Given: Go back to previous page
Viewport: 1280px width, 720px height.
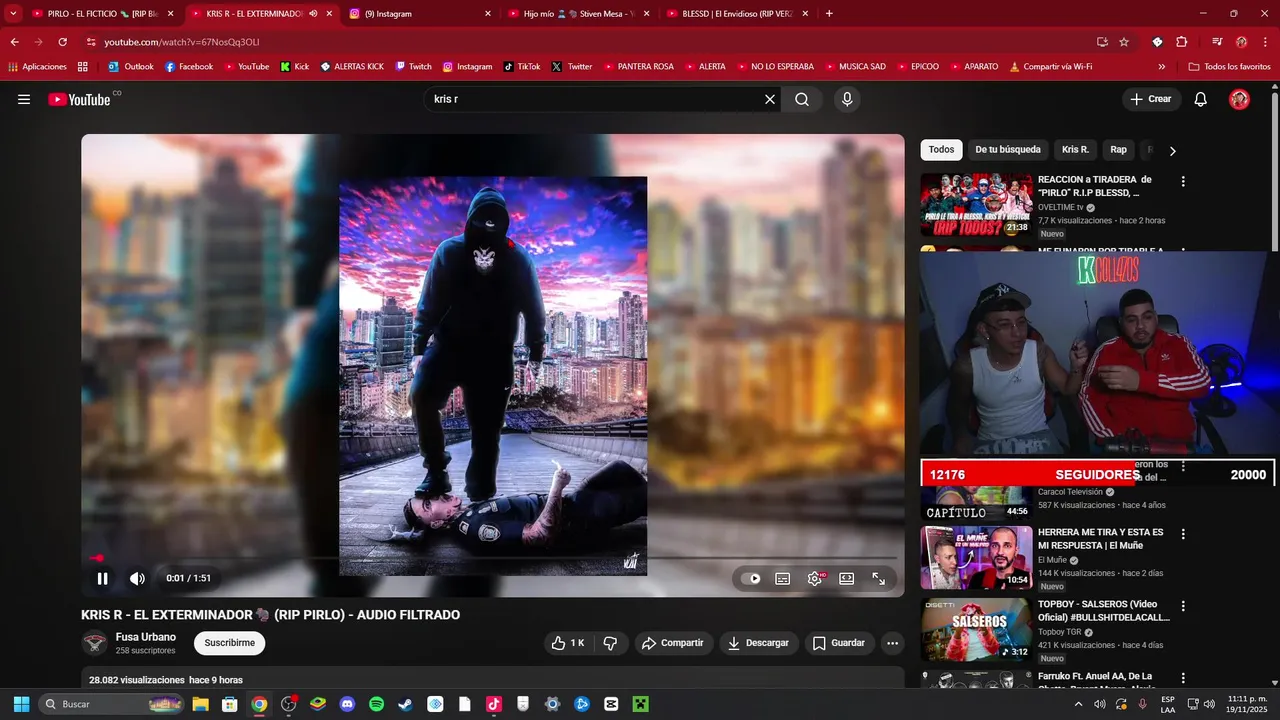Looking at the screenshot, I should (x=14, y=42).
